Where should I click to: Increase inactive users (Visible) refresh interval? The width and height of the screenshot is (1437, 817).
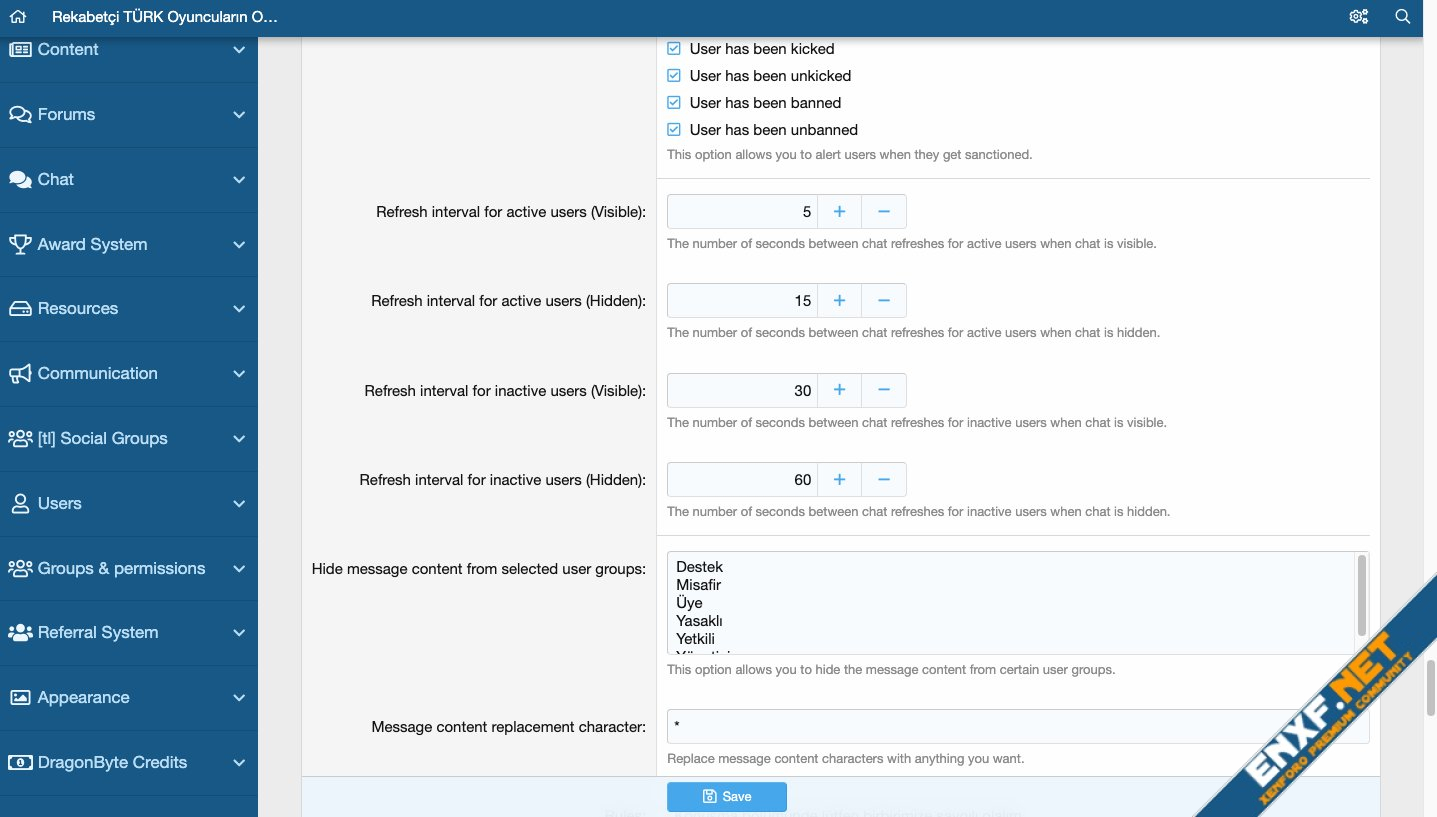click(839, 390)
